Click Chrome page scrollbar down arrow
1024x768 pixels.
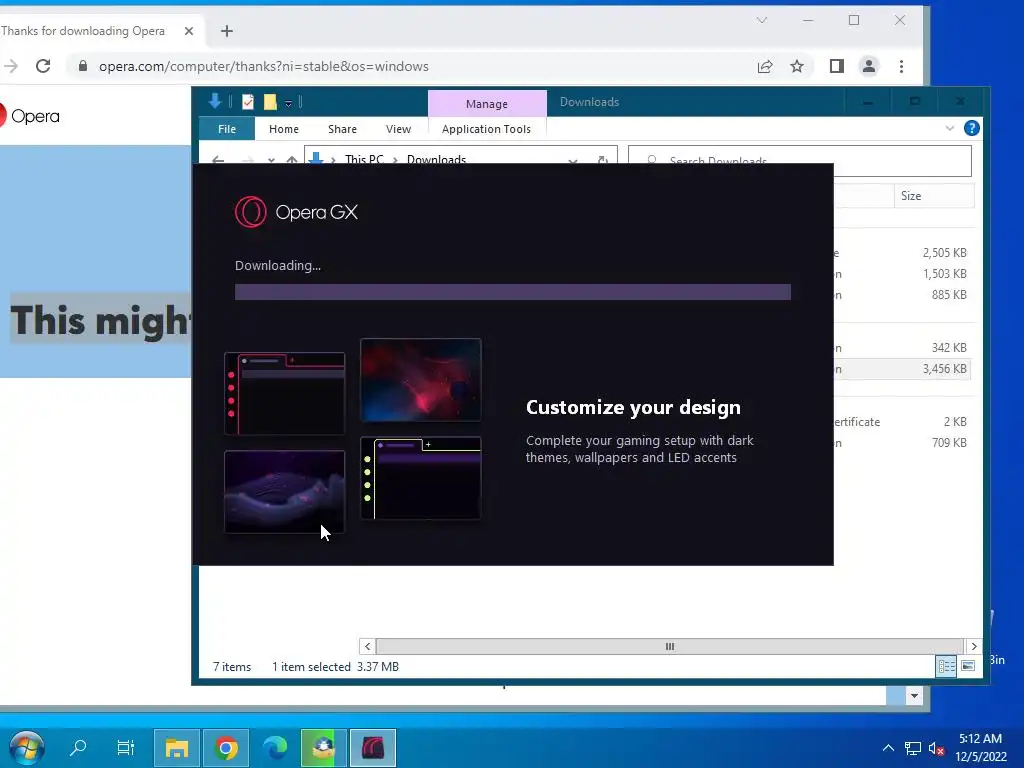(914, 696)
